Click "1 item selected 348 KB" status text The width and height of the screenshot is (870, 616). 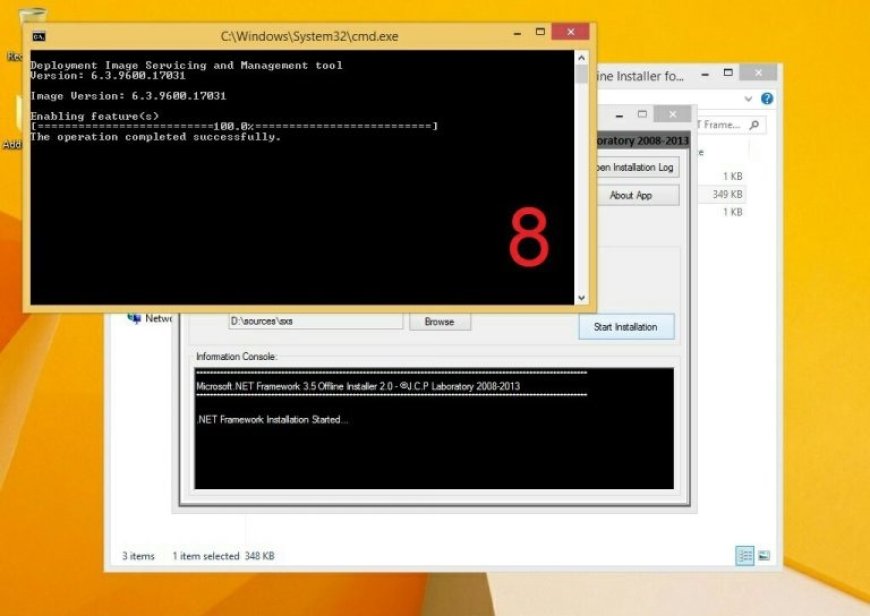(x=223, y=556)
